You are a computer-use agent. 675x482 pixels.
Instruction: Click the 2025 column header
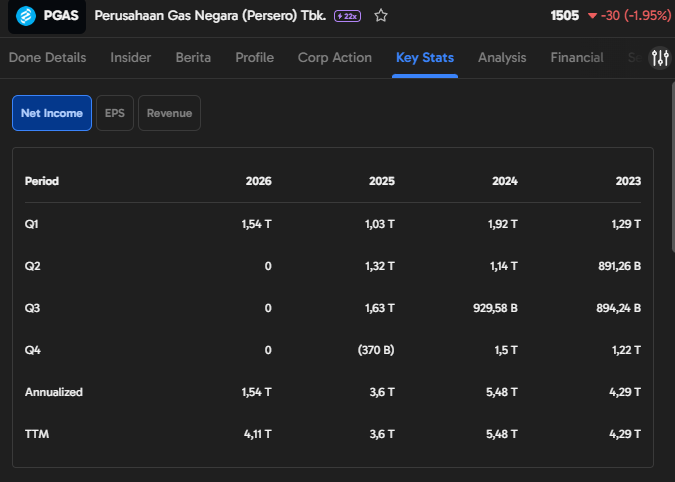coord(381,181)
